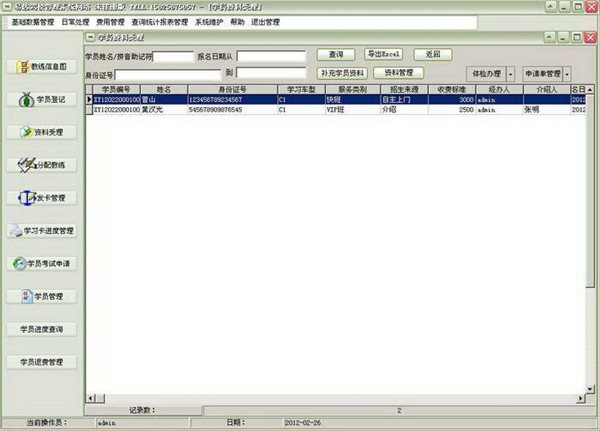600x431 pixels.
Task: Click the 招生来源 column header
Action: click(x=404, y=90)
